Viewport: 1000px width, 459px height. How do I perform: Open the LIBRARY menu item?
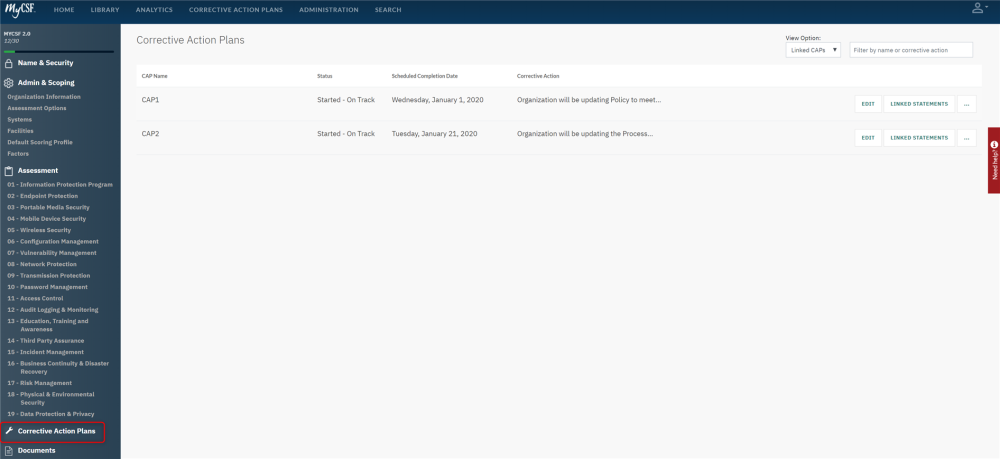click(x=105, y=10)
